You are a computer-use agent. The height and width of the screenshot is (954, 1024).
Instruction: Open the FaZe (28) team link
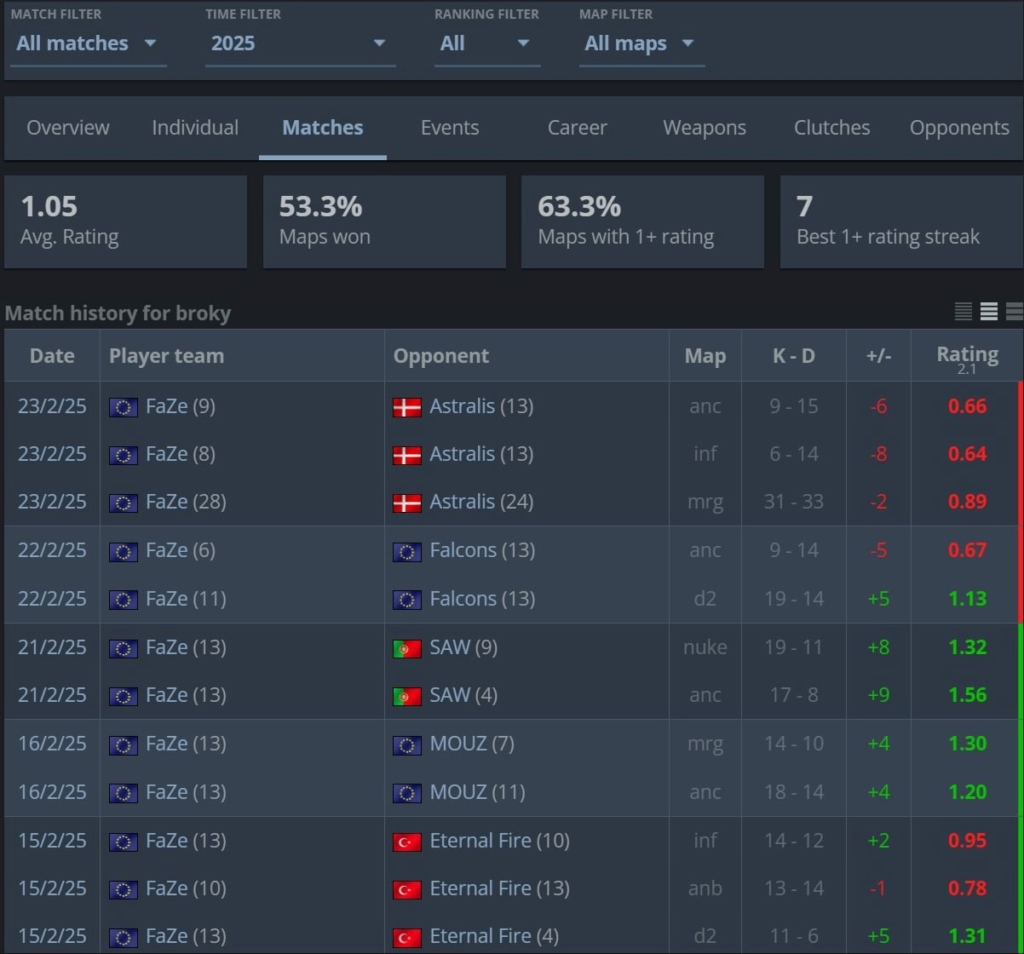(186, 502)
